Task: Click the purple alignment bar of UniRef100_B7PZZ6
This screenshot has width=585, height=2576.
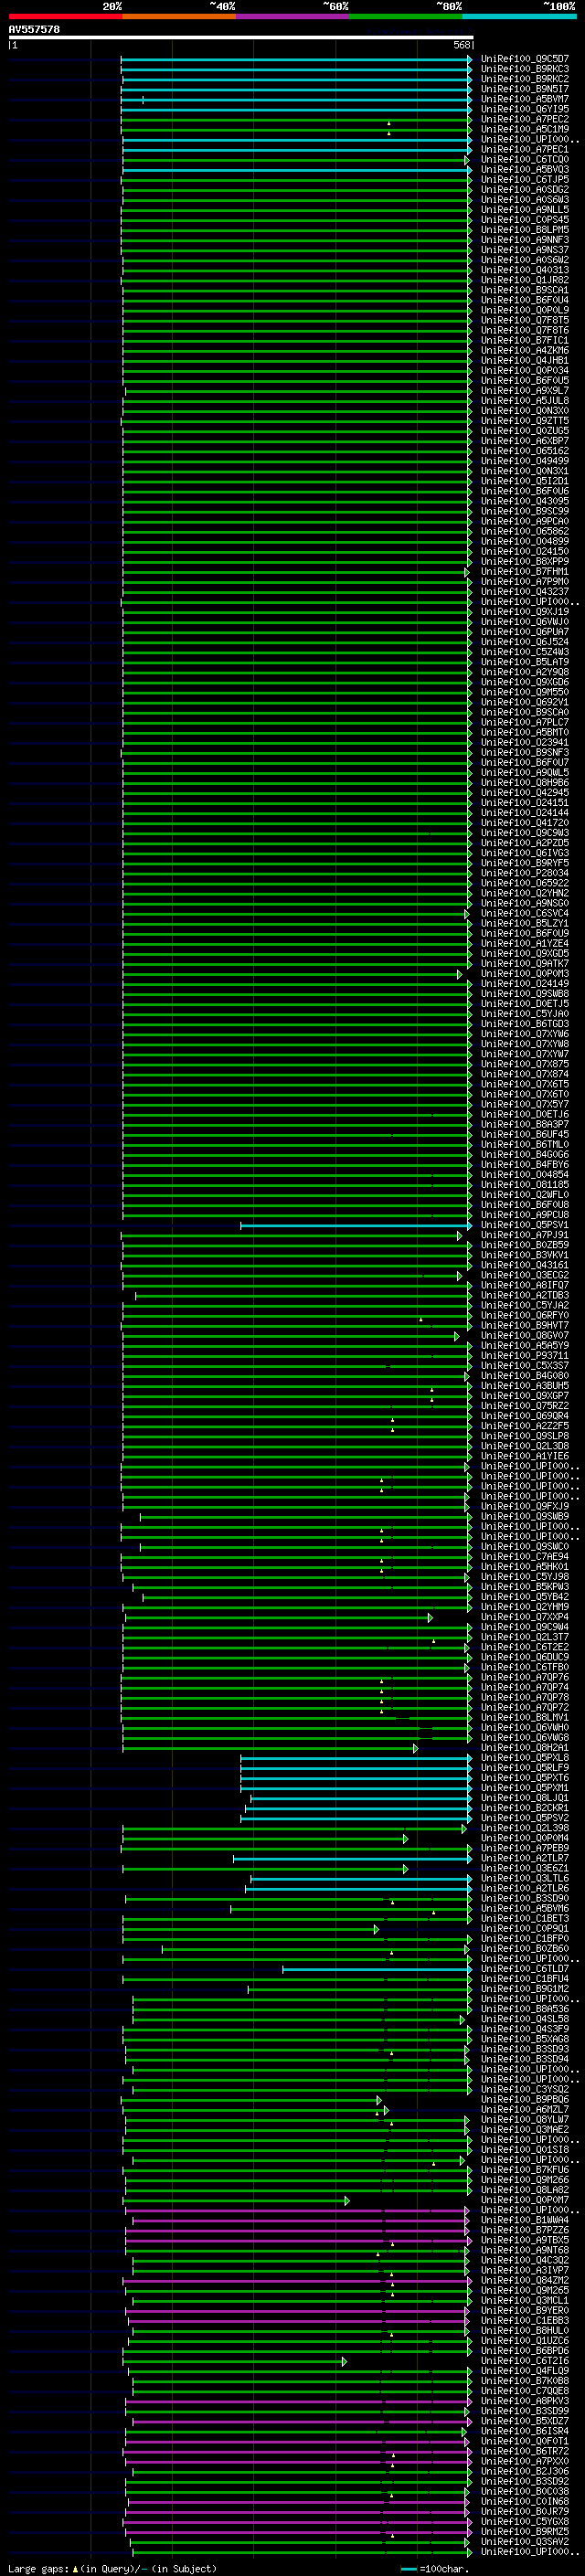Action: [297, 2231]
